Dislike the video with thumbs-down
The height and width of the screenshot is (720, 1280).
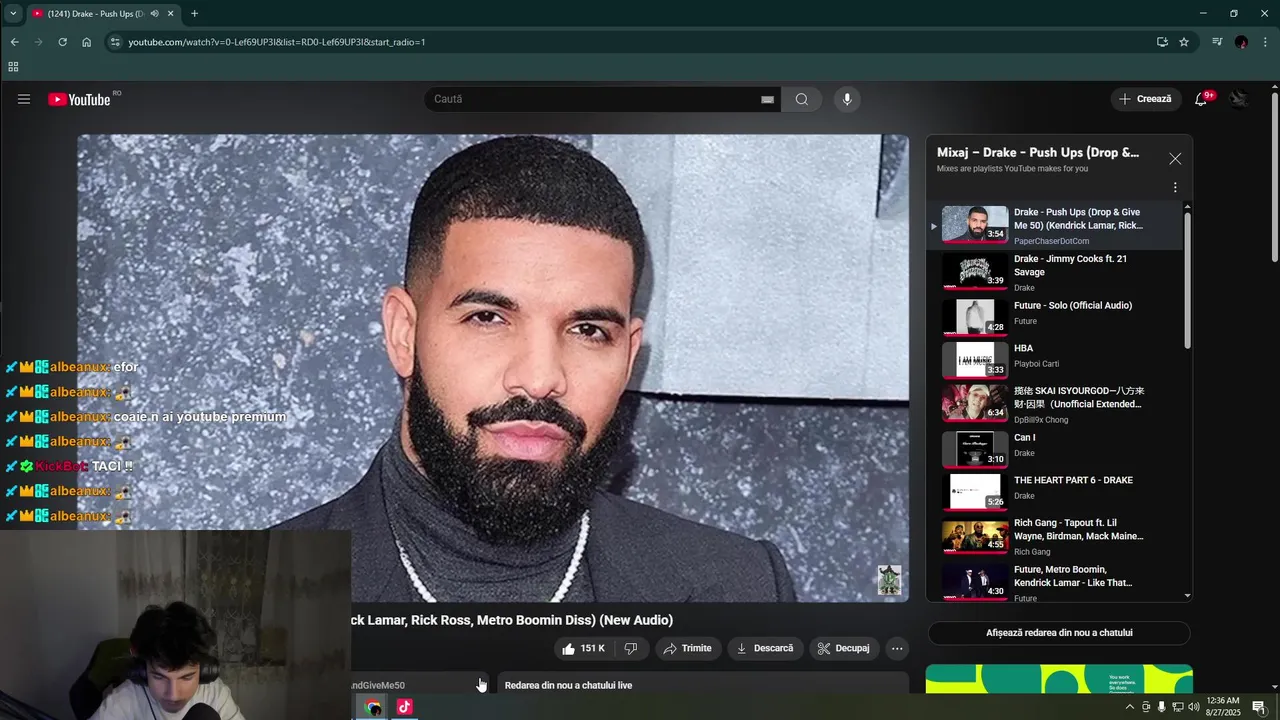(x=631, y=648)
